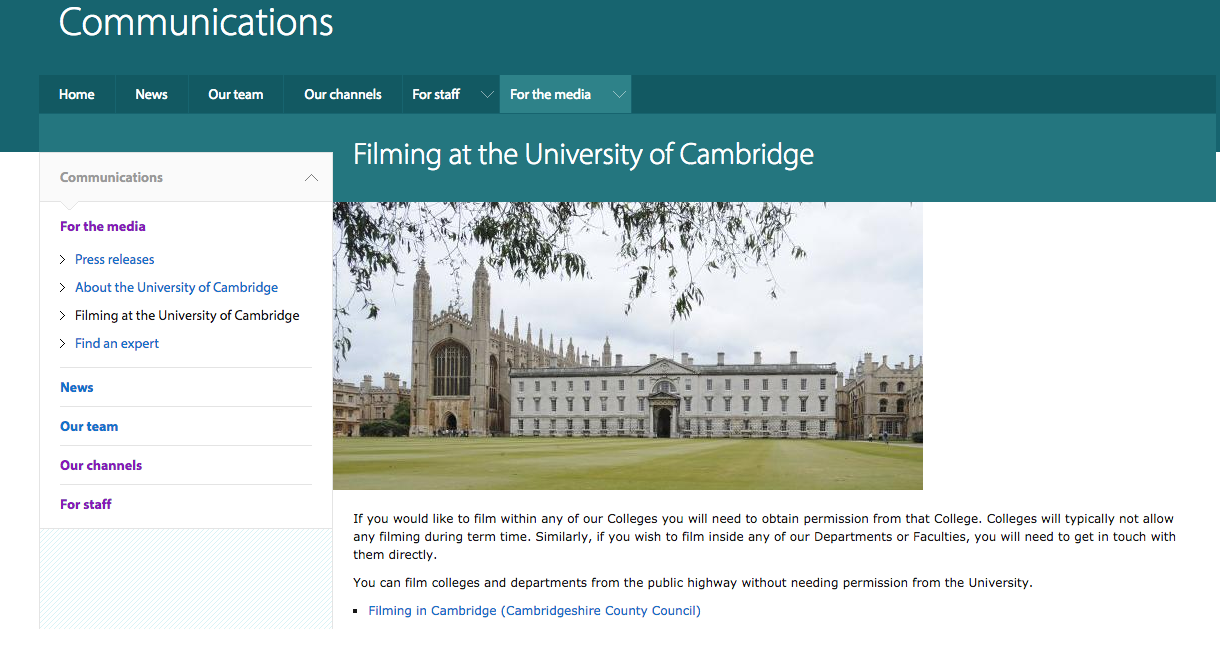Screen dimensions: 1220x646
Task: Collapse the Communications sidebar section chevron
Action: coord(311,178)
